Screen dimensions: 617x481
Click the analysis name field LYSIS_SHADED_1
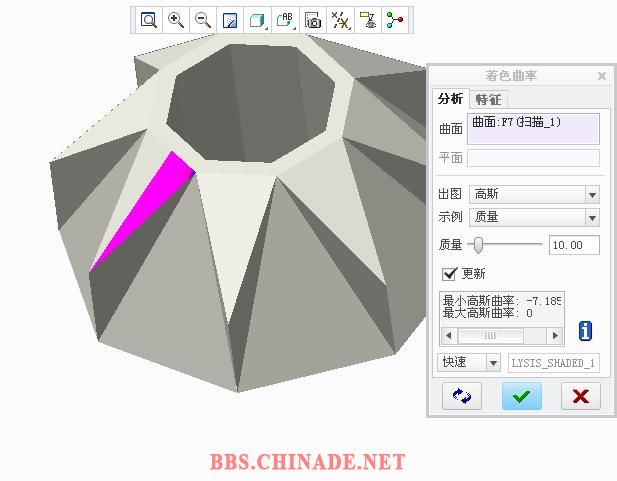pos(554,363)
